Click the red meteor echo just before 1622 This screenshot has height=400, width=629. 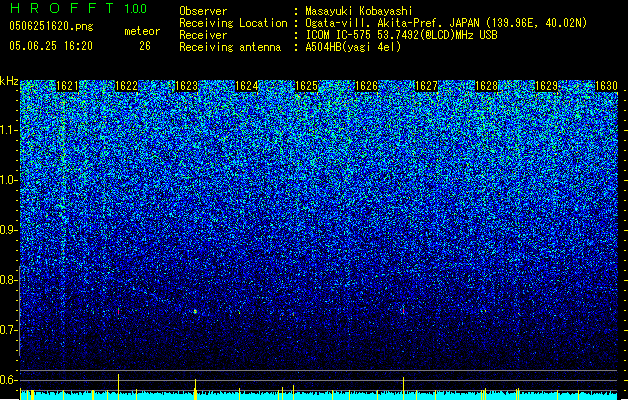point(118,311)
